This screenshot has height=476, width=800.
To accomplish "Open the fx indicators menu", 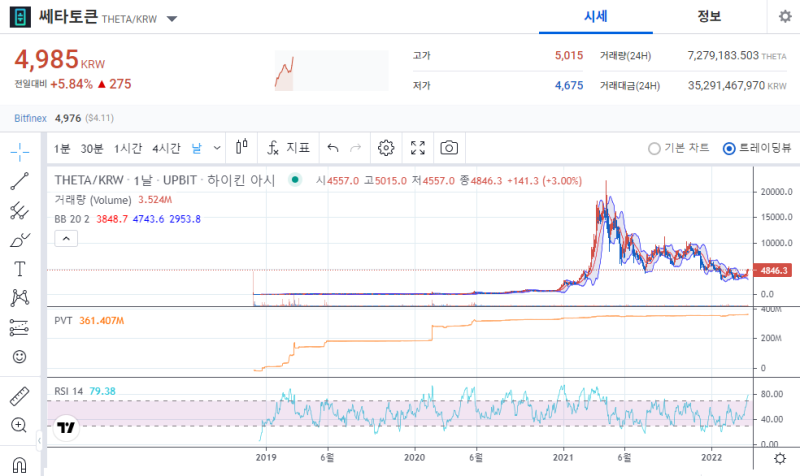I will (288, 148).
